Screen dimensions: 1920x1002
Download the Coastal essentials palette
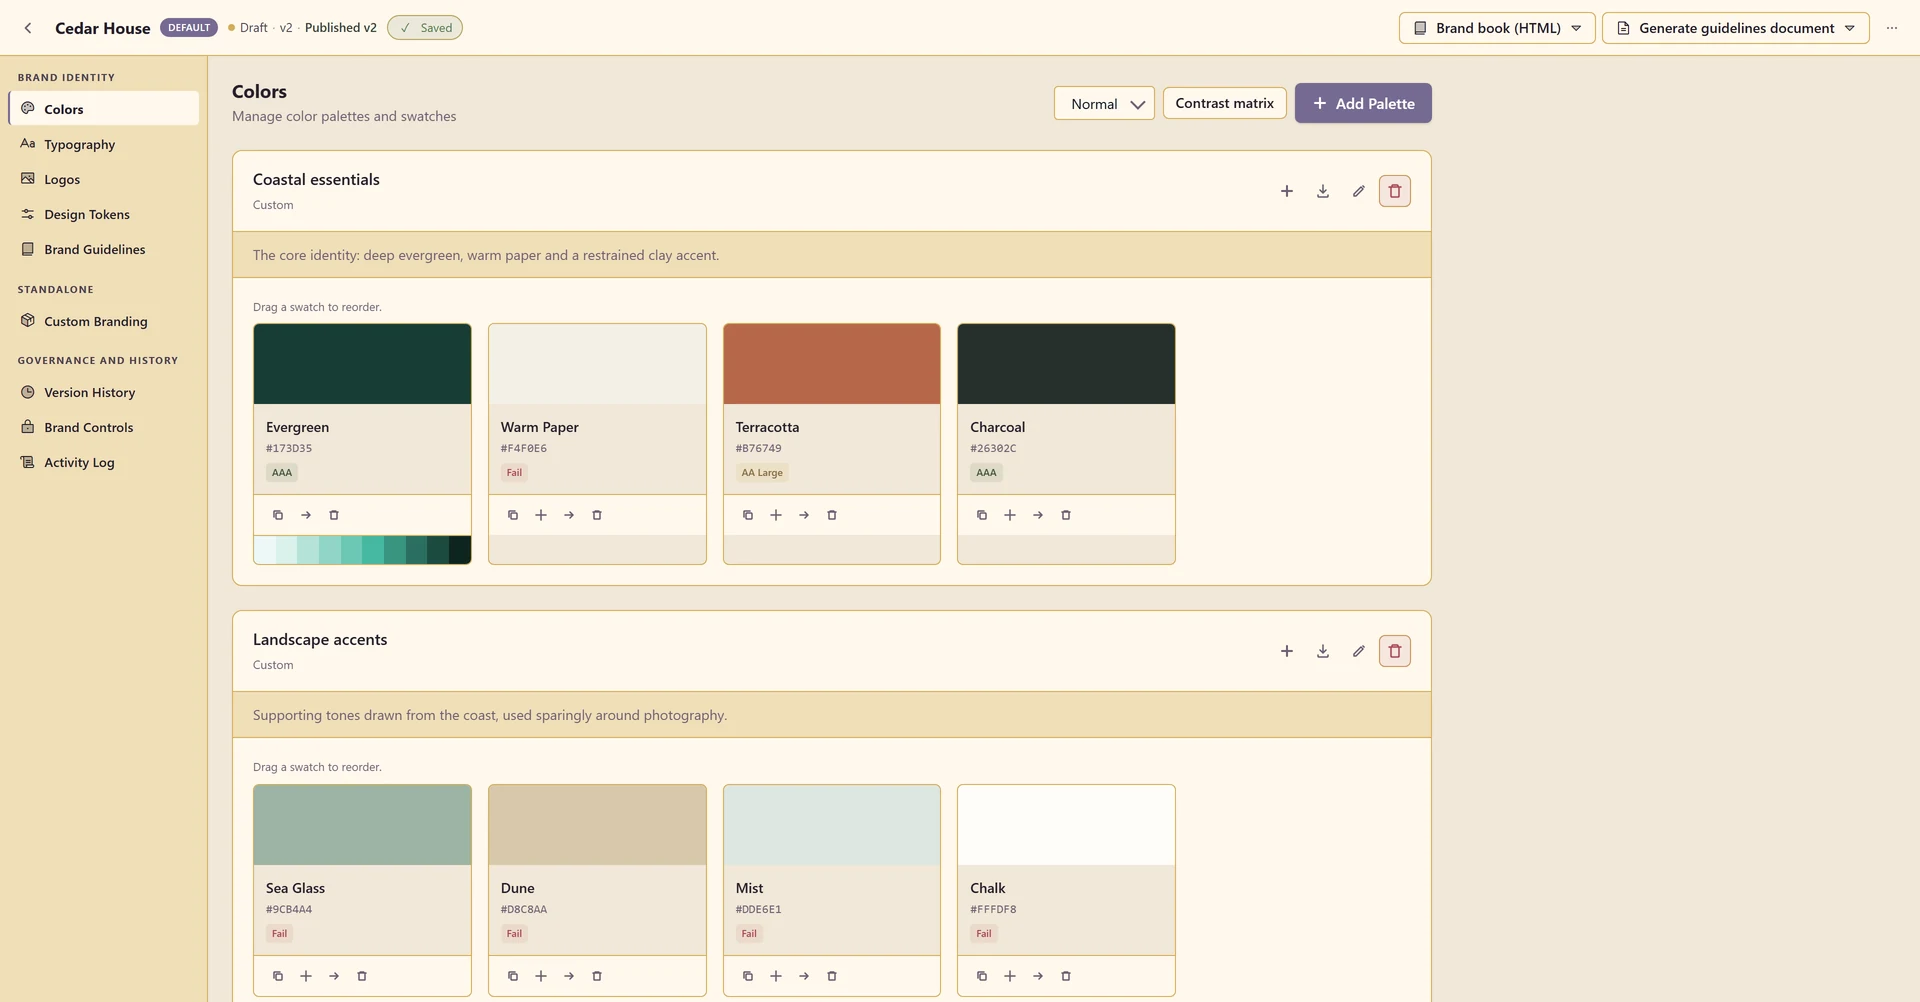click(x=1323, y=191)
